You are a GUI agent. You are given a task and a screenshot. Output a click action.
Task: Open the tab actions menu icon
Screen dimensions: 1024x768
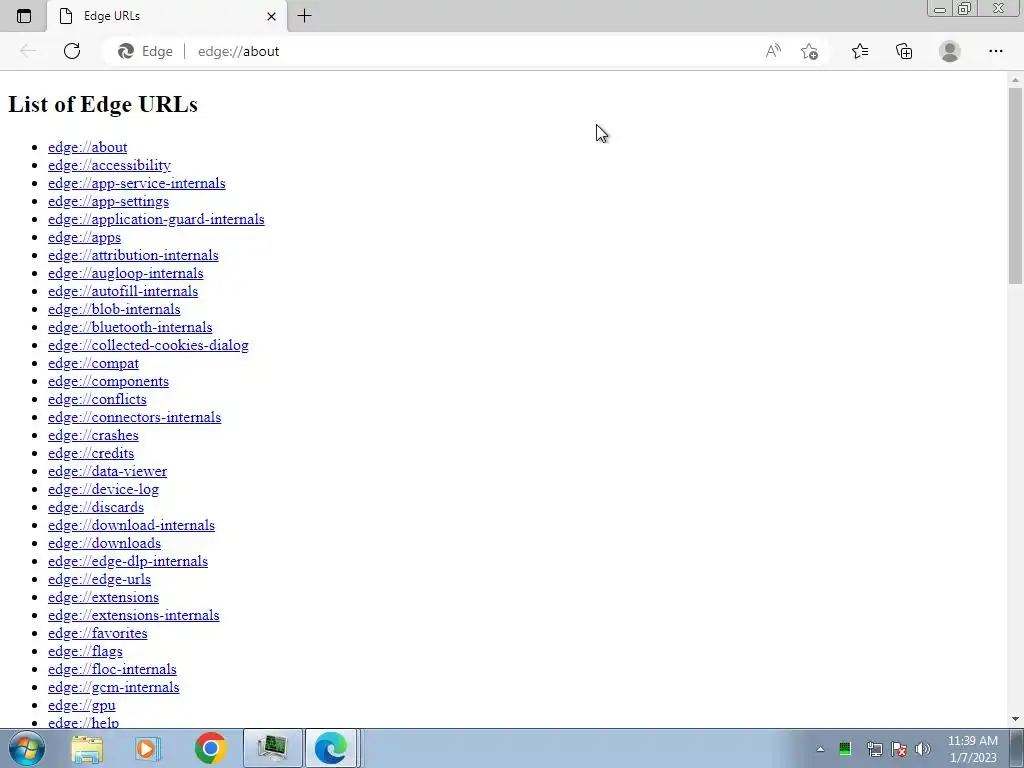click(x=24, y=16)
